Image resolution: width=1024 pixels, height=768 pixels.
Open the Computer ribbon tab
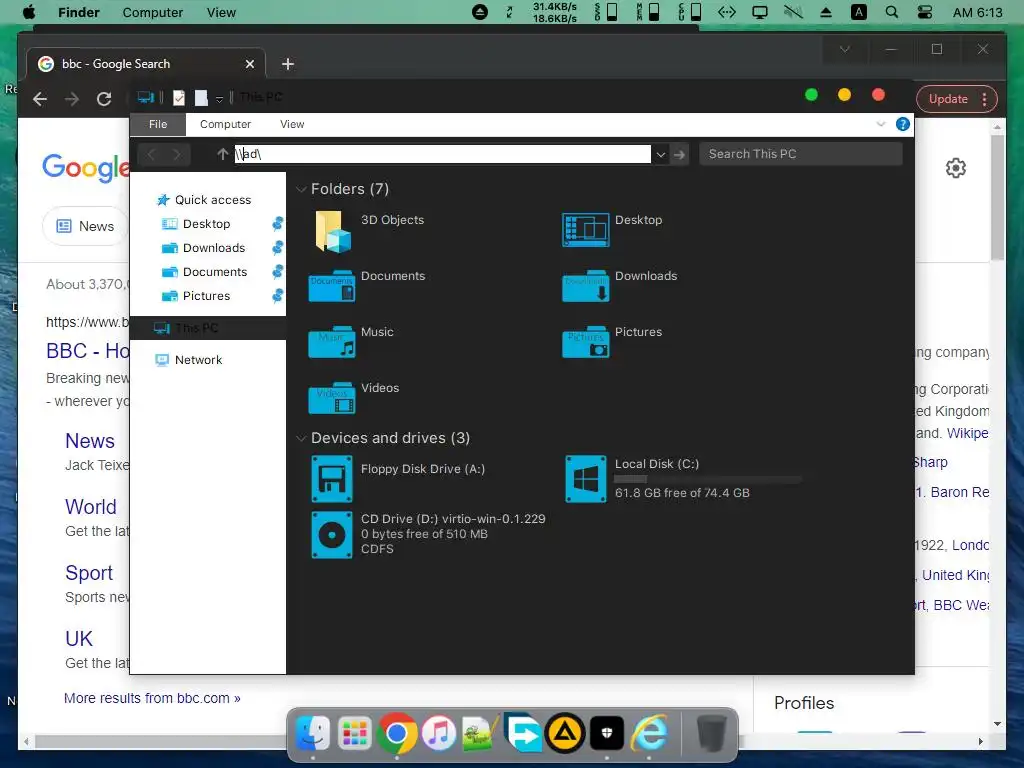pos(225,124)
